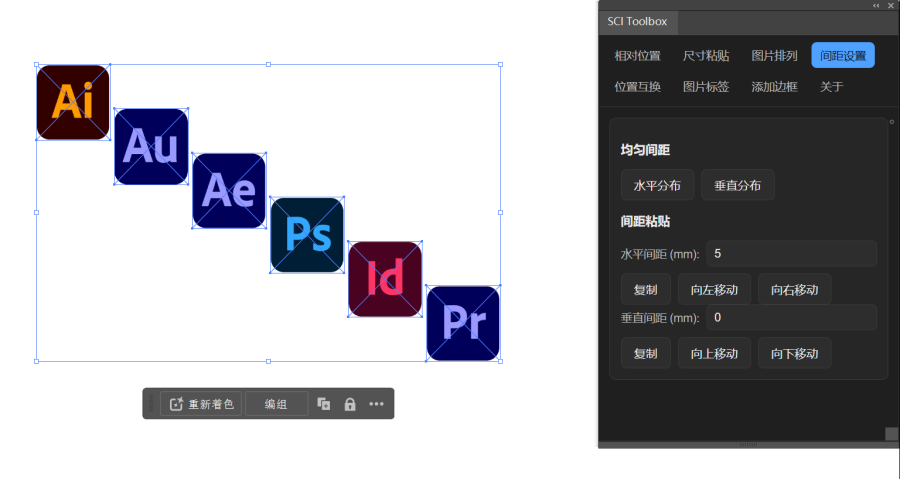
Task: Click the 向上移动 button
Action: 714,353
